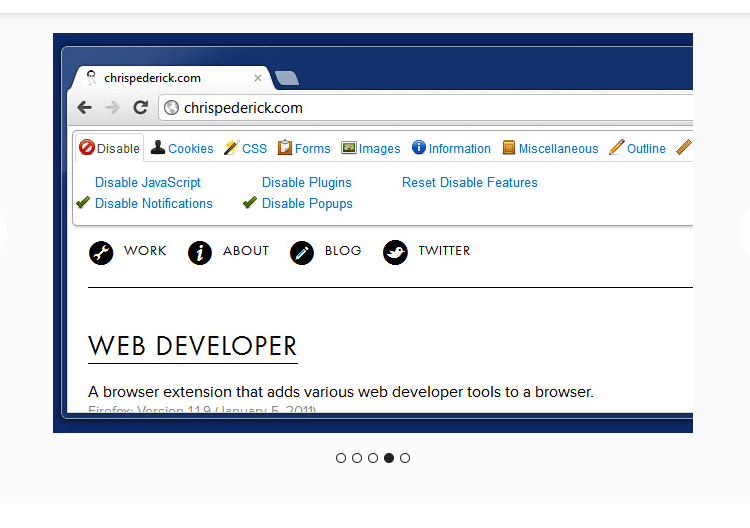The height and width of the screenshot is (528, 750).
Task: Open the BLOG link
Action: coord(343,251)
